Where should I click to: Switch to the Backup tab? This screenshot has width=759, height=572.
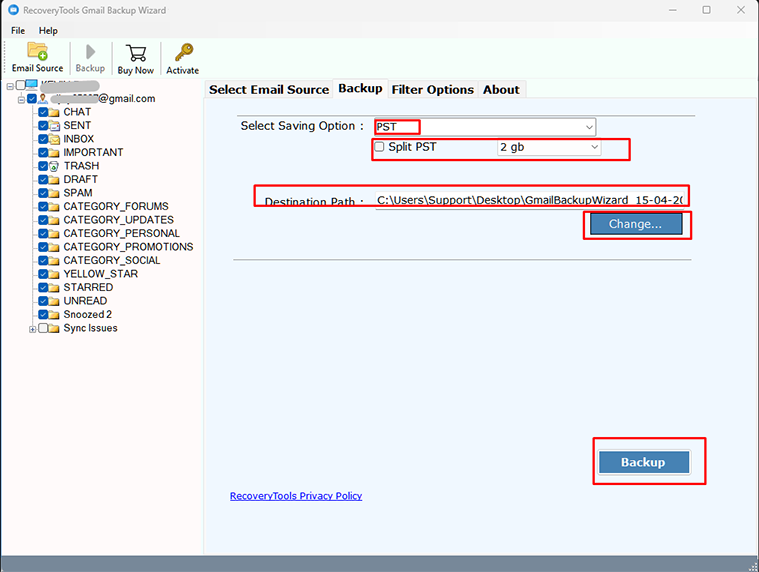pos(360,89)
